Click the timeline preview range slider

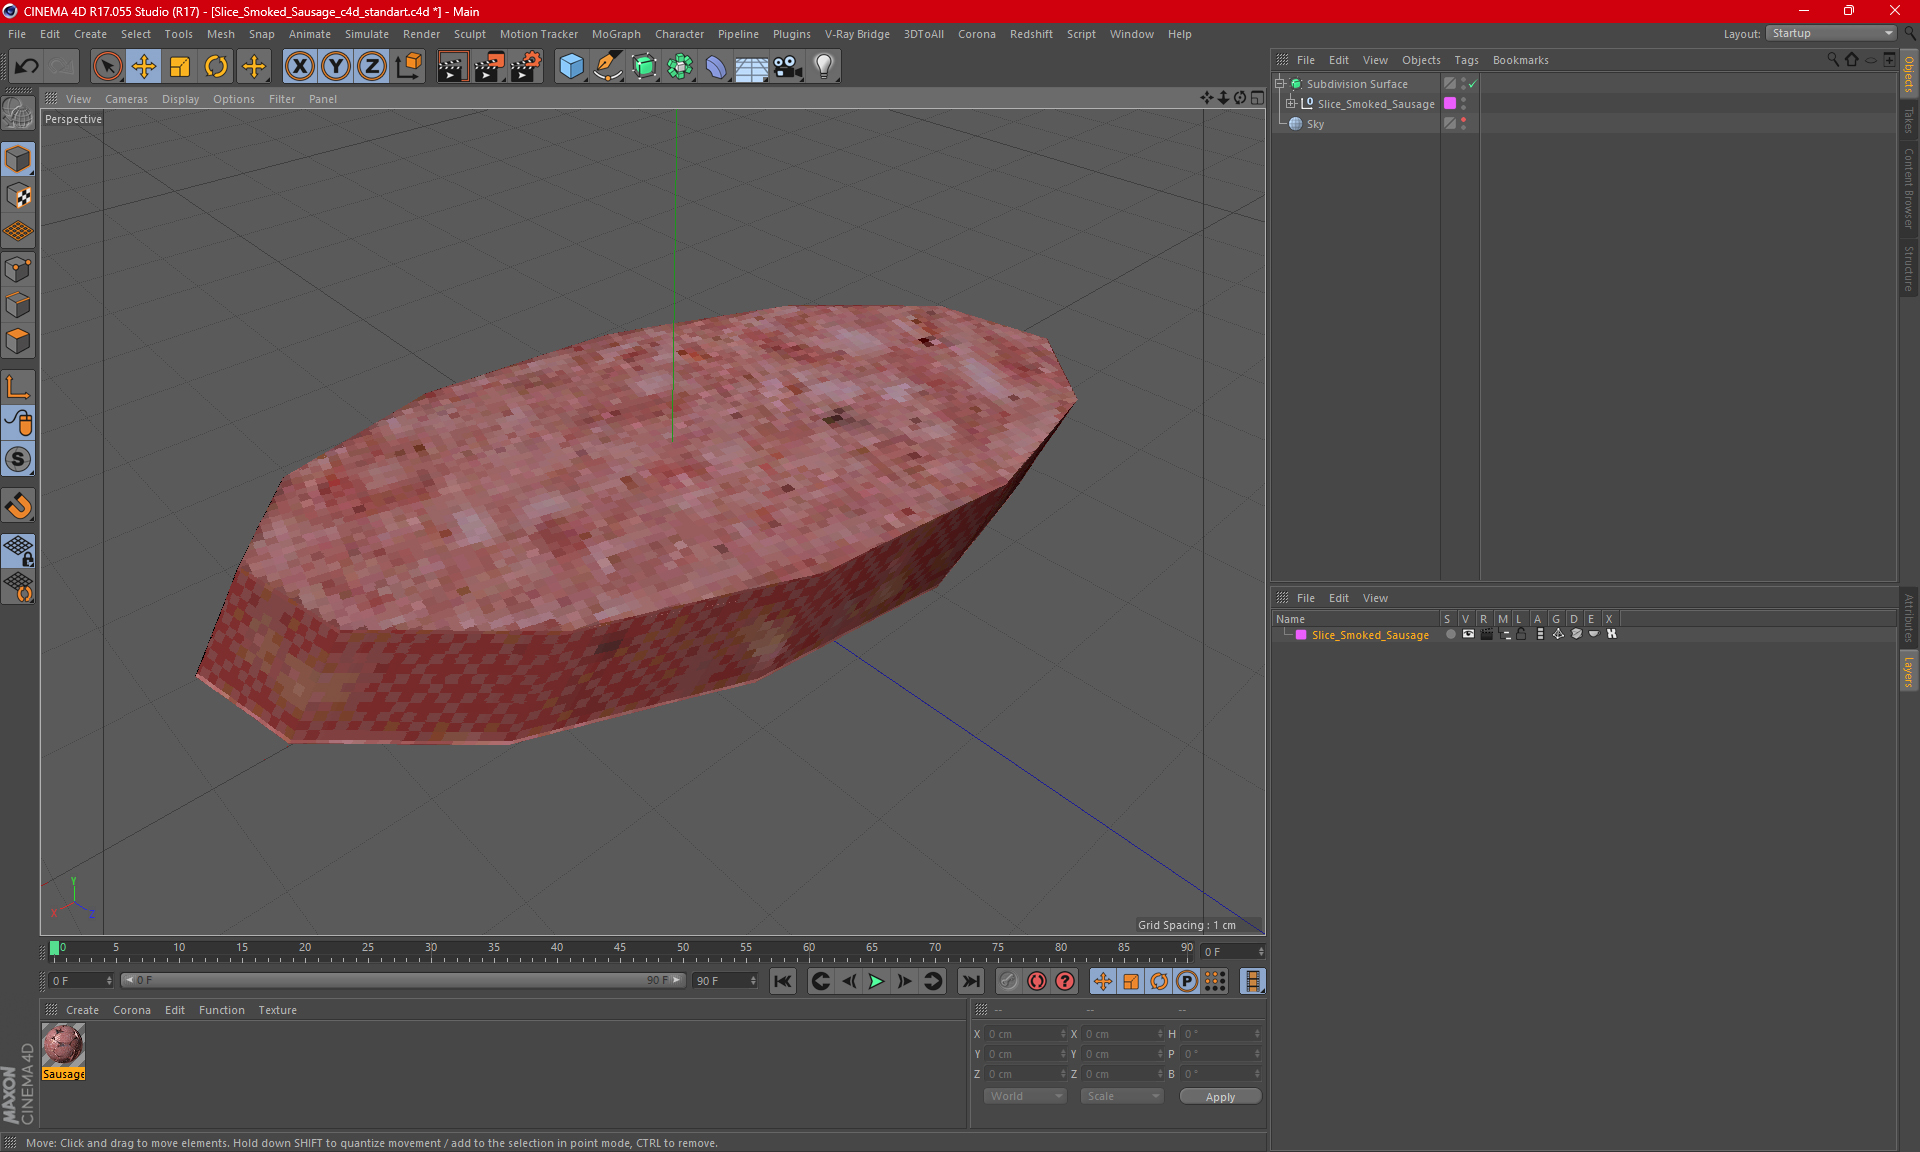[x=402, y=980]
